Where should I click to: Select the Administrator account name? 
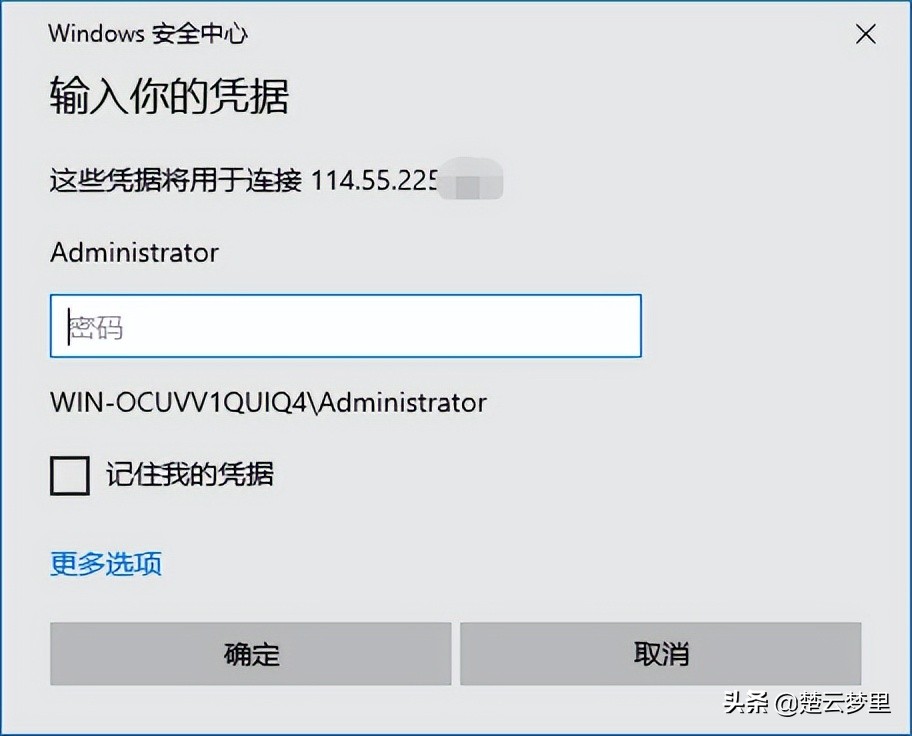tap(133, 253)
